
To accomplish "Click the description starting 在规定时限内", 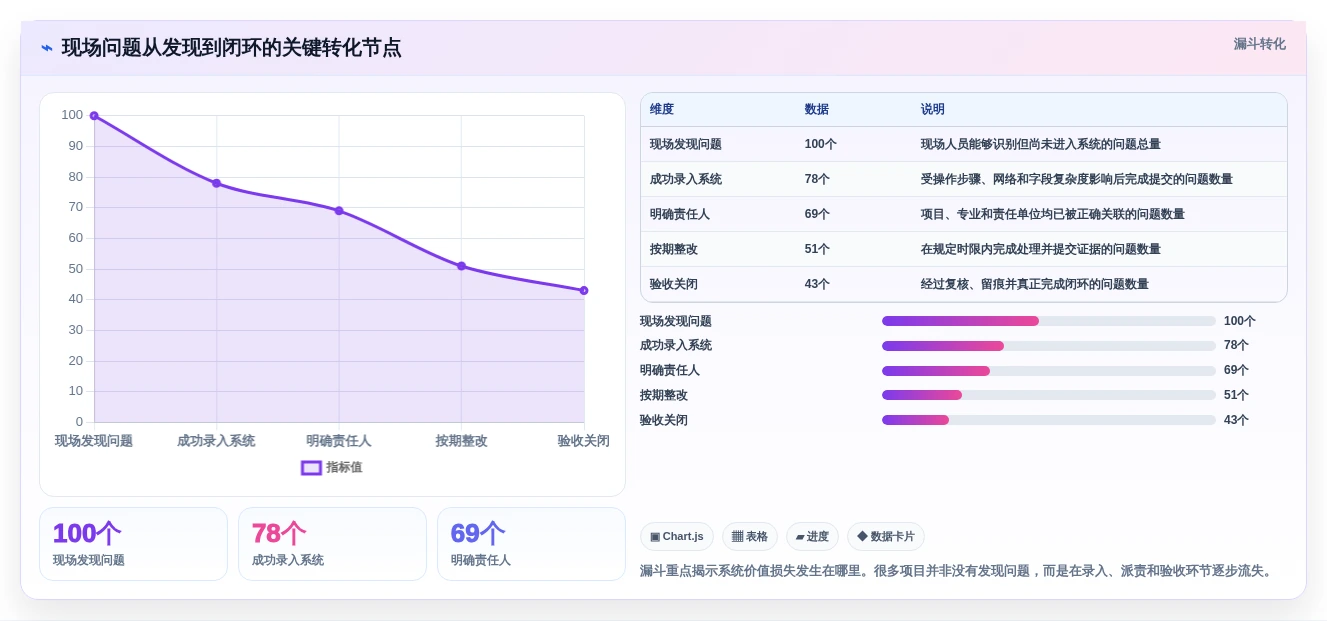I will (x=1041, y=249).
